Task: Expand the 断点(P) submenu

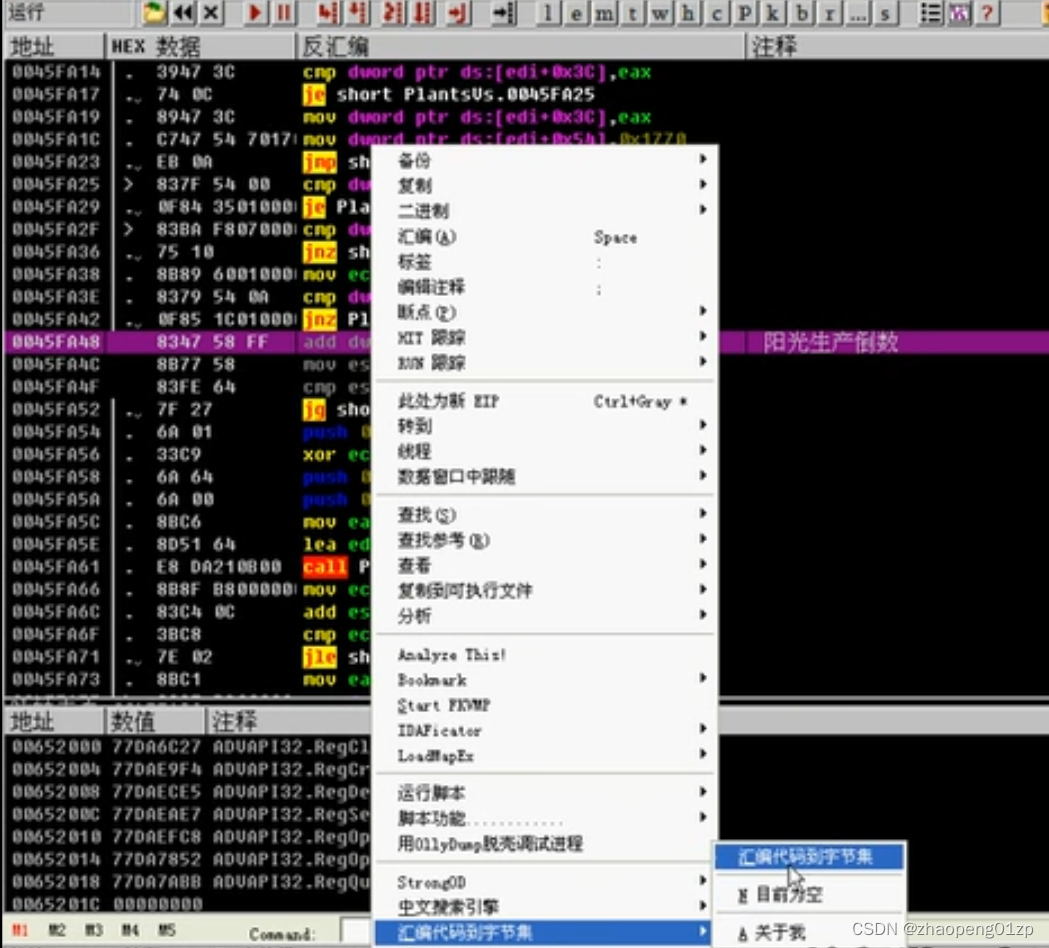Action: tap(545, 312)
